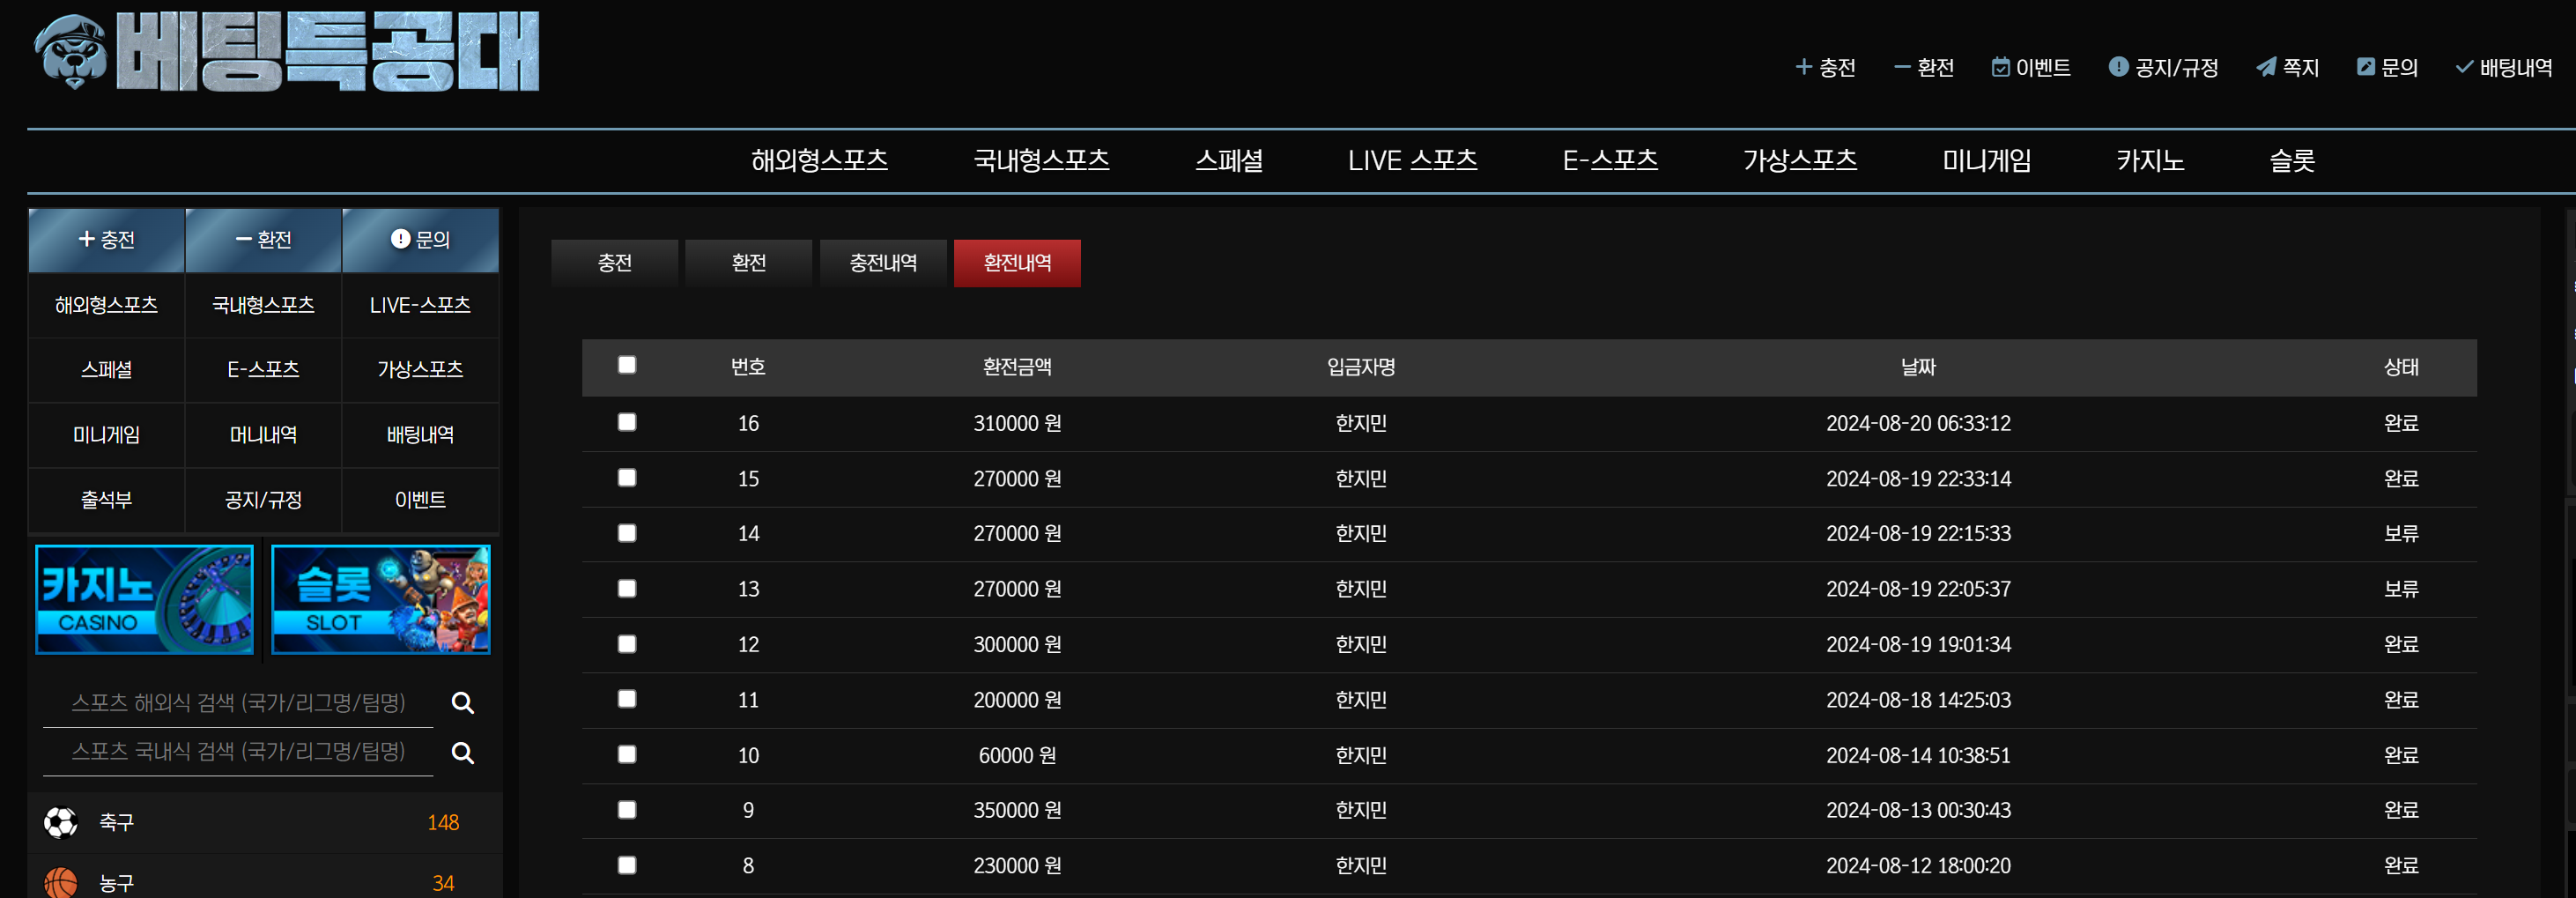
Task: Open the 카지노 main menu item
Action: click(x=2149, y=160)
